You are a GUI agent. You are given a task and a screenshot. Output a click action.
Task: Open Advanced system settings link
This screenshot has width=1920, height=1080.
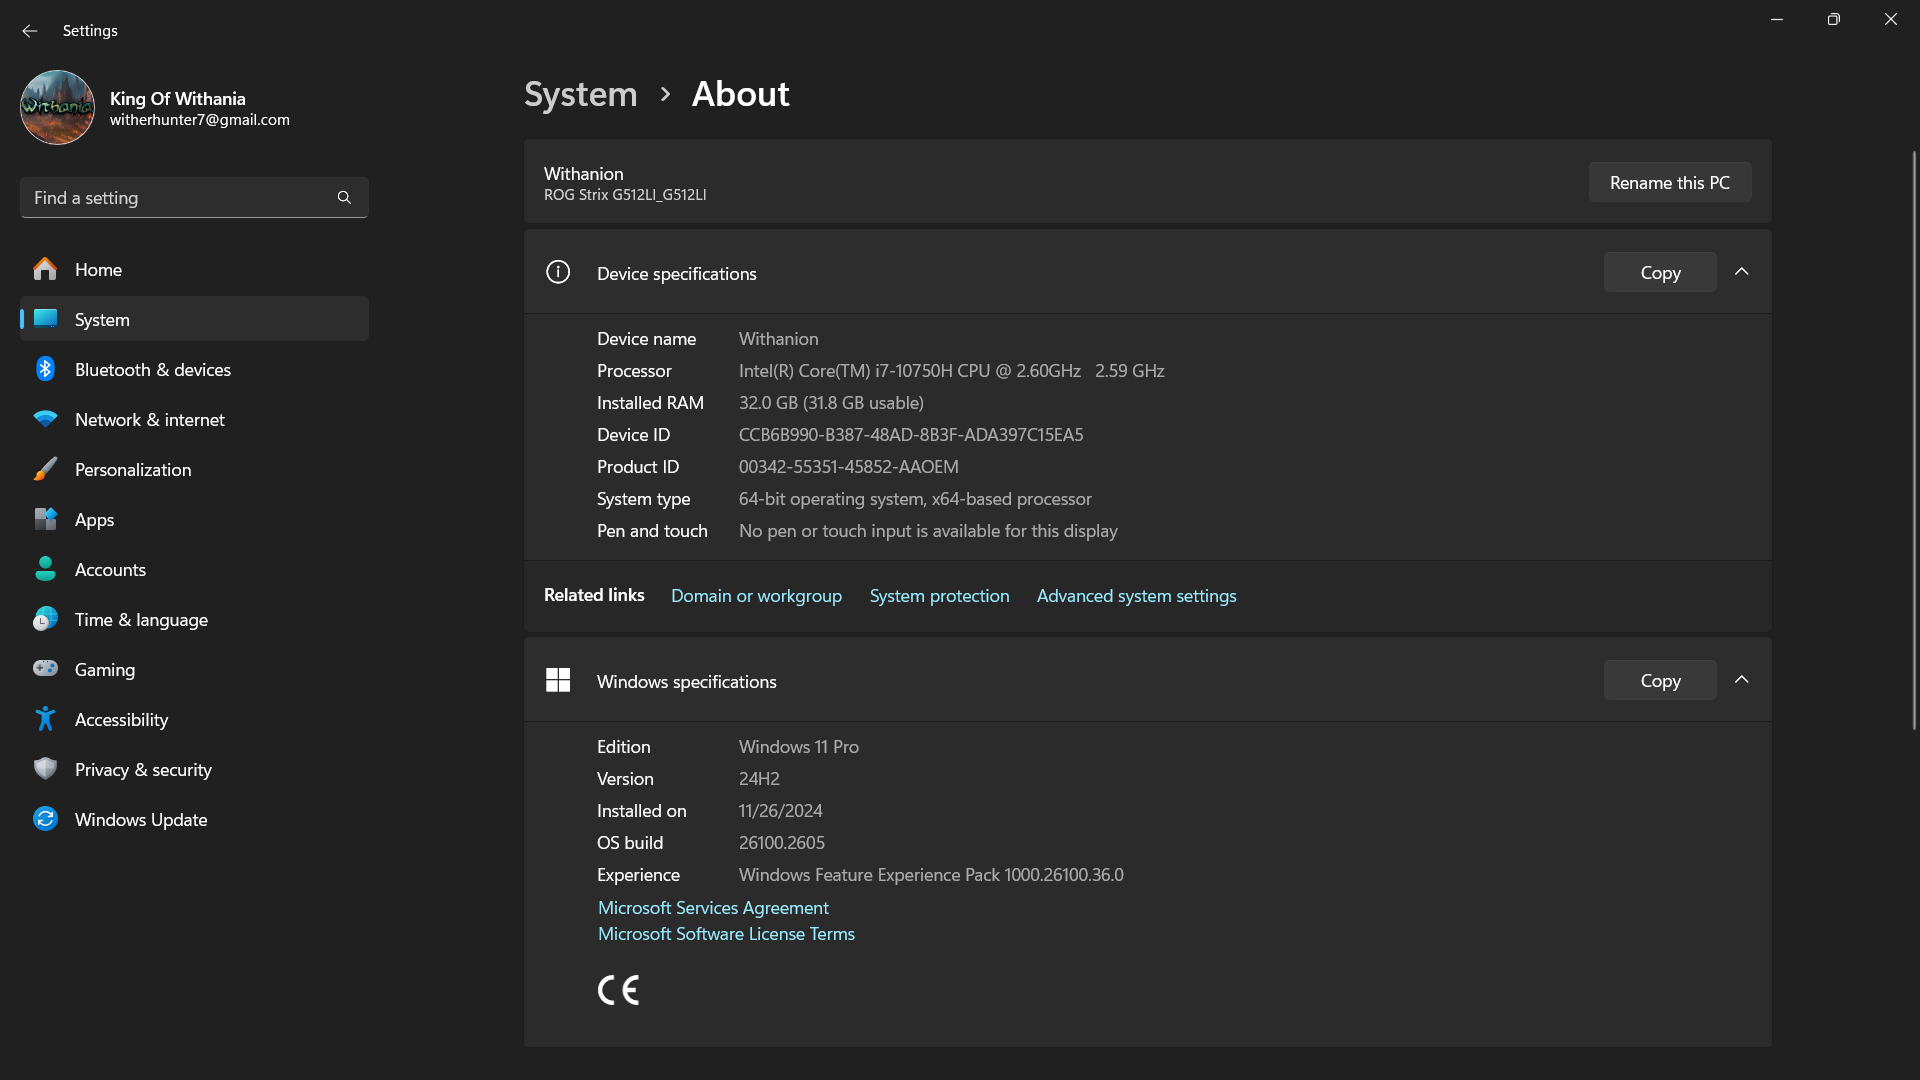tap(1136, 595)
